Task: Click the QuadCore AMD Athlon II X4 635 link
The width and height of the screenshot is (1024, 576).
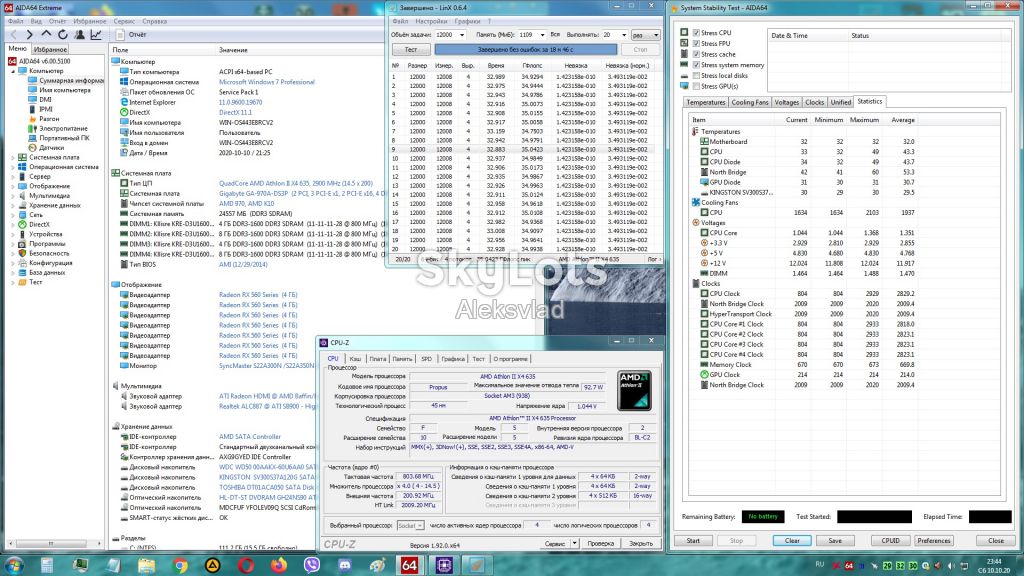Action: pyautogui.click(x=296, y=184)
